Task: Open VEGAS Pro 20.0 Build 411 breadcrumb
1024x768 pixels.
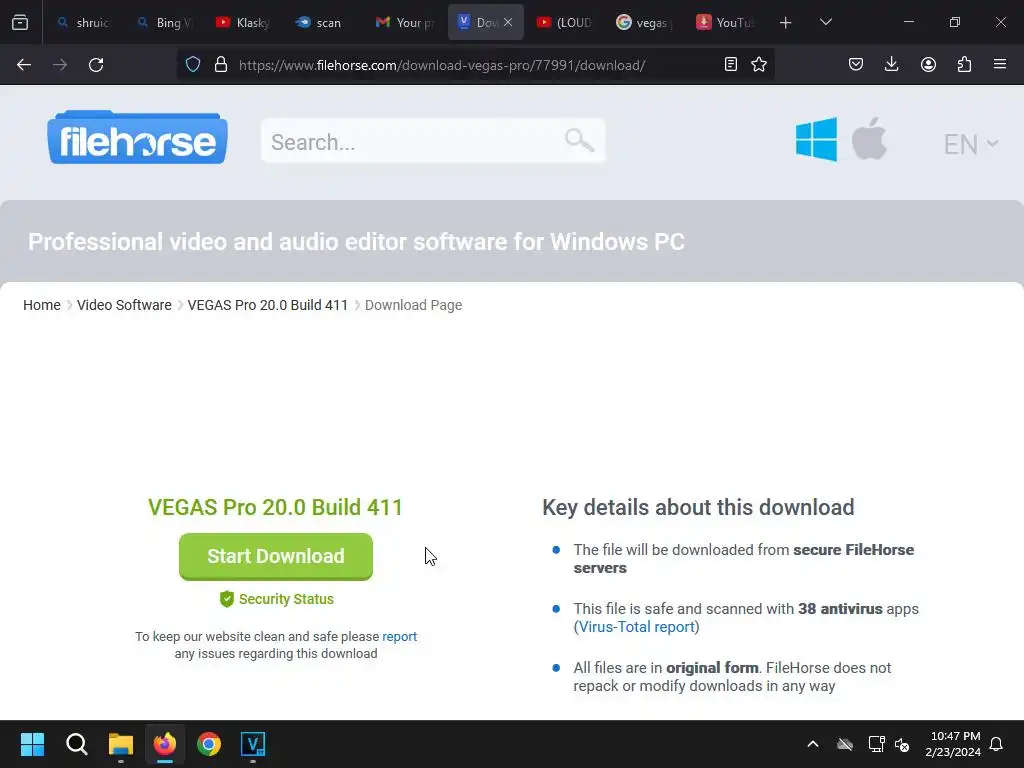Action: 268,305
